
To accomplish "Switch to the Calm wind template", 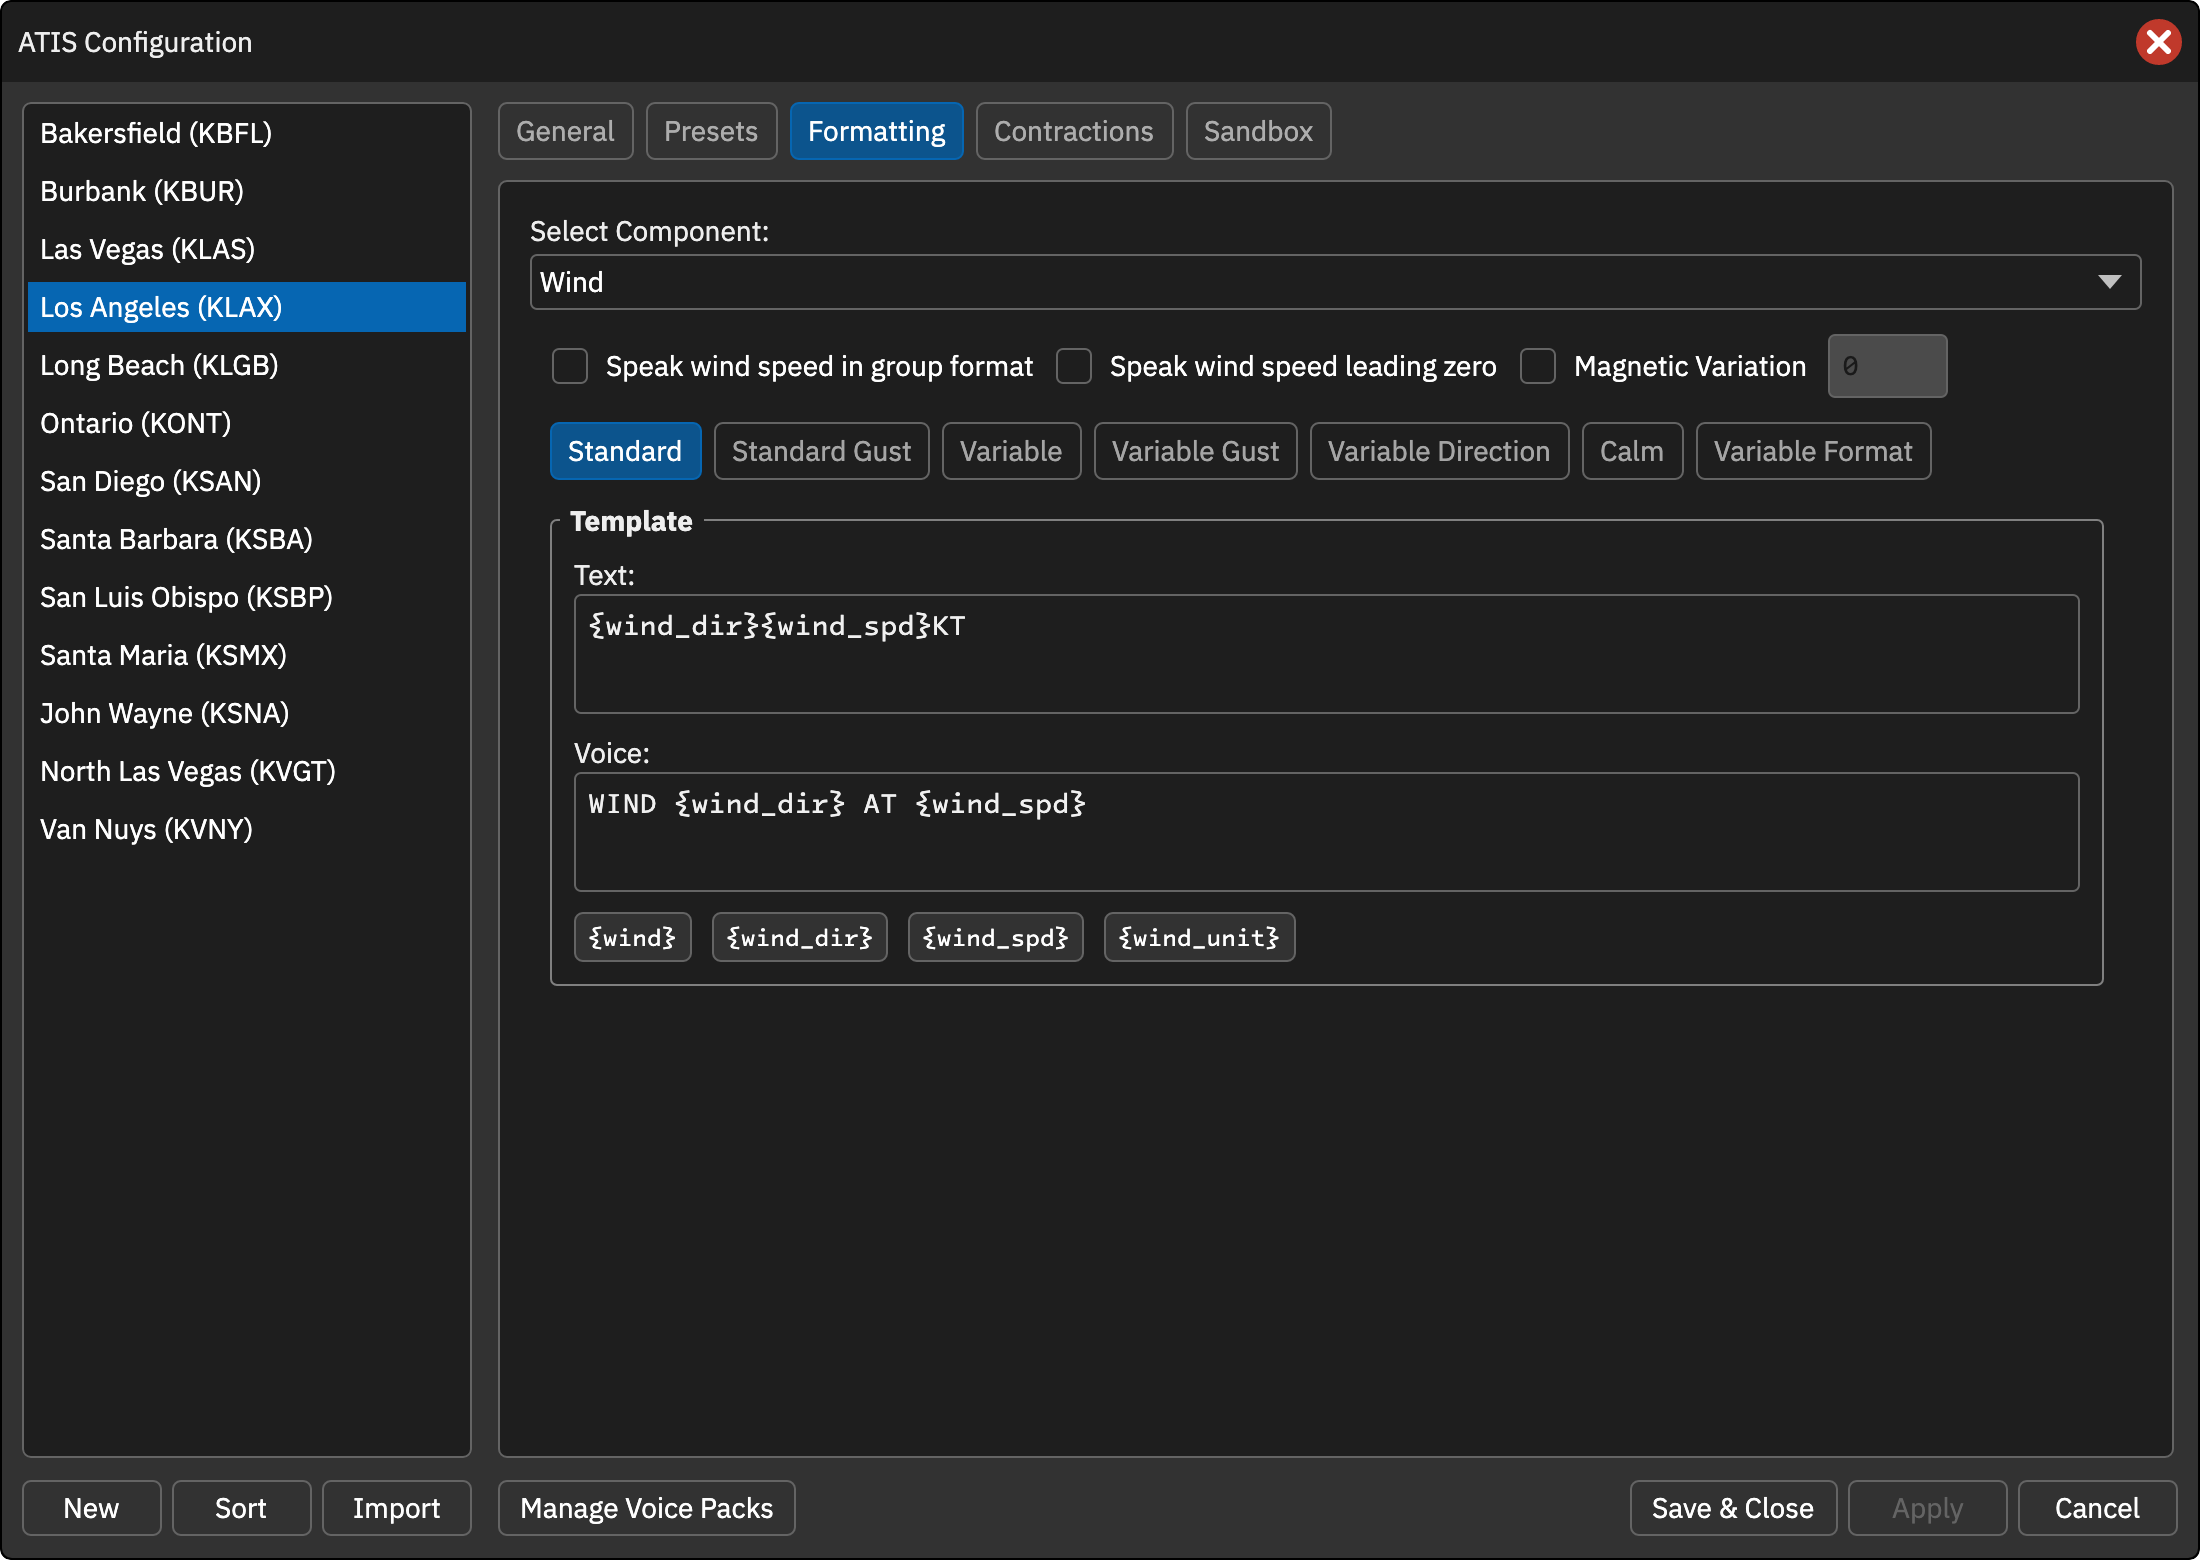I will [x=1632, y=451].
